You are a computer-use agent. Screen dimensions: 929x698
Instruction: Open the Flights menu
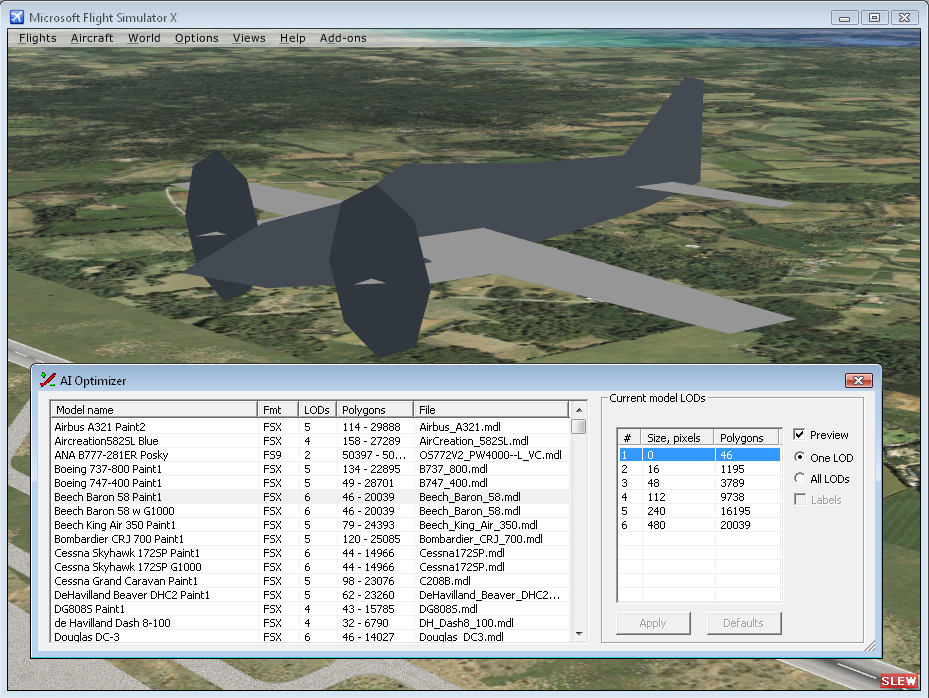[x=37, y=38]
